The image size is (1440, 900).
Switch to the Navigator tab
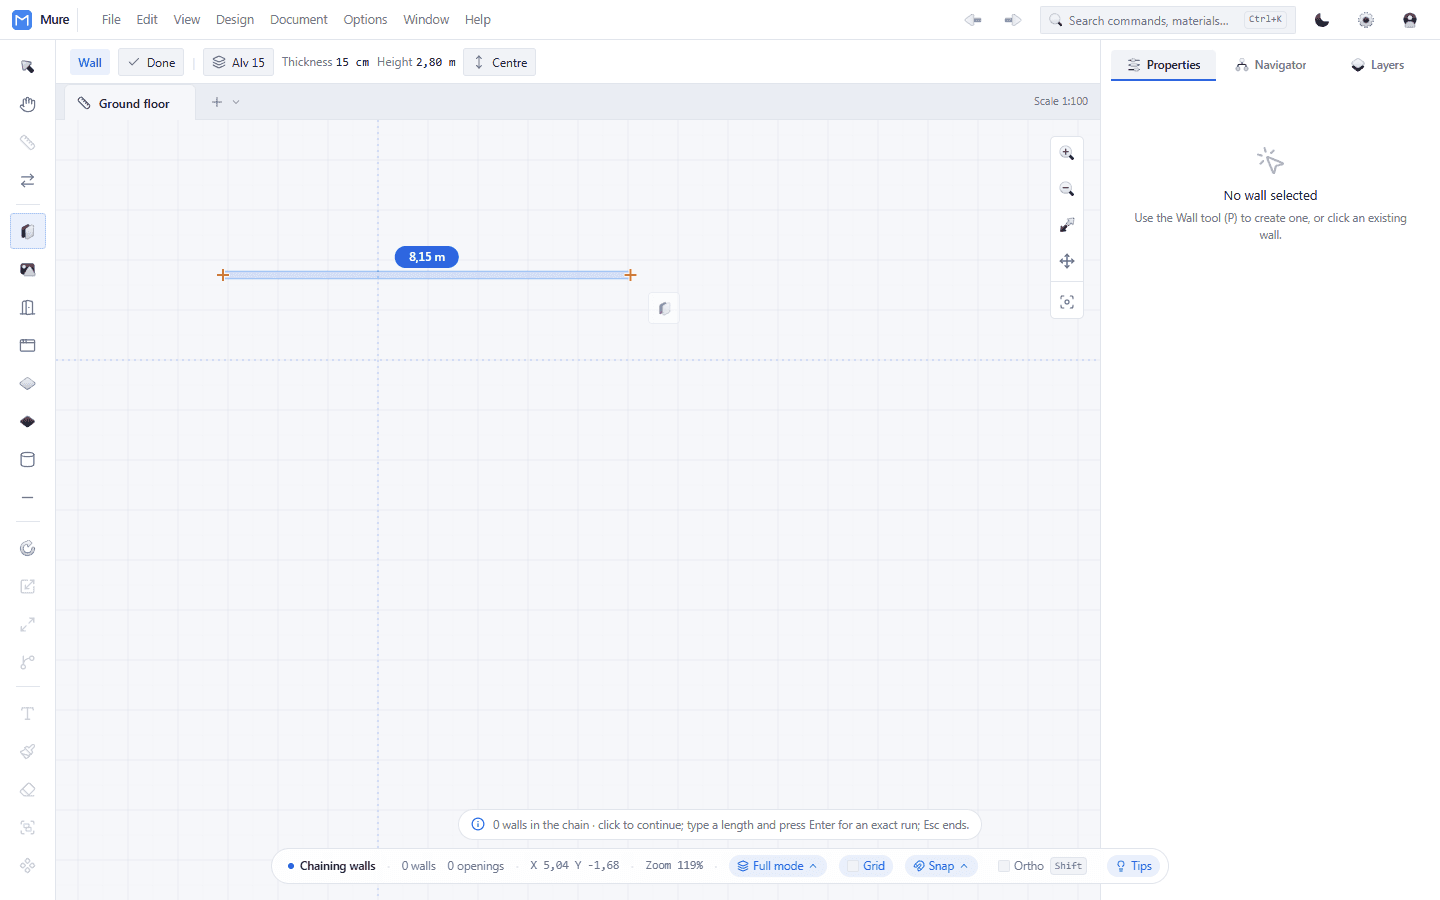click(x=1271, y=65)
